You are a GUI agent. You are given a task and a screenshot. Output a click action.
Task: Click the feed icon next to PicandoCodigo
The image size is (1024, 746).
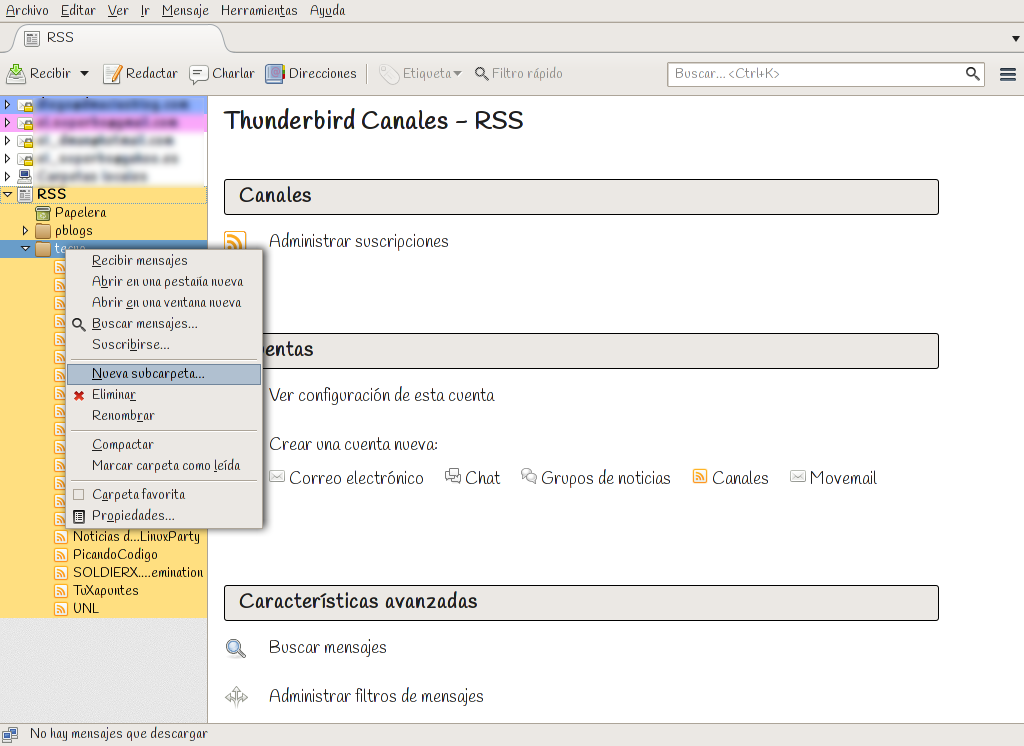61,555
